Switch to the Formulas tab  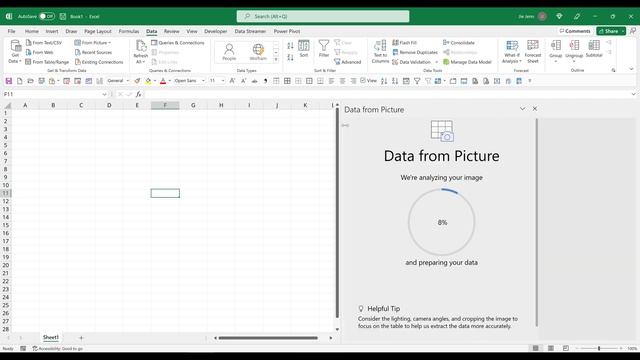click(x=129, y=31)
